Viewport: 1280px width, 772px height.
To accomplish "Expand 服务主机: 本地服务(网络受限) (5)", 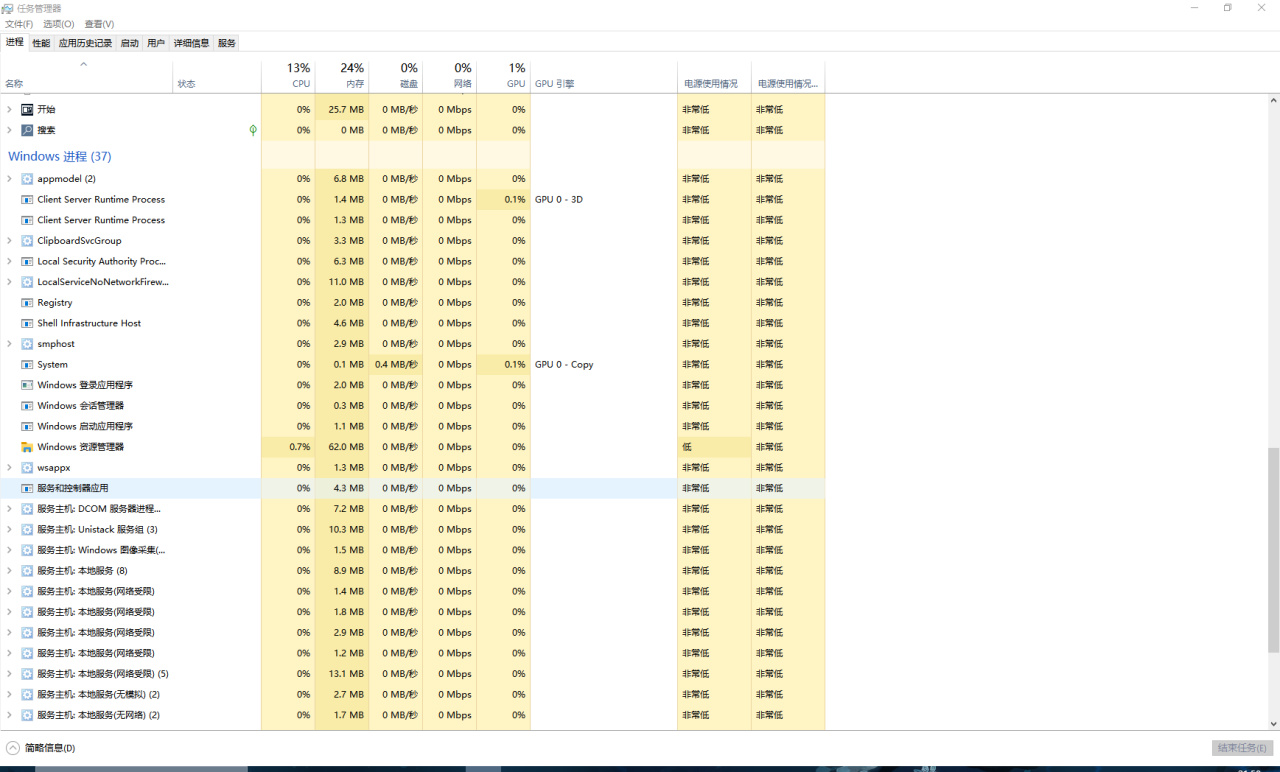I will point(10,674).
